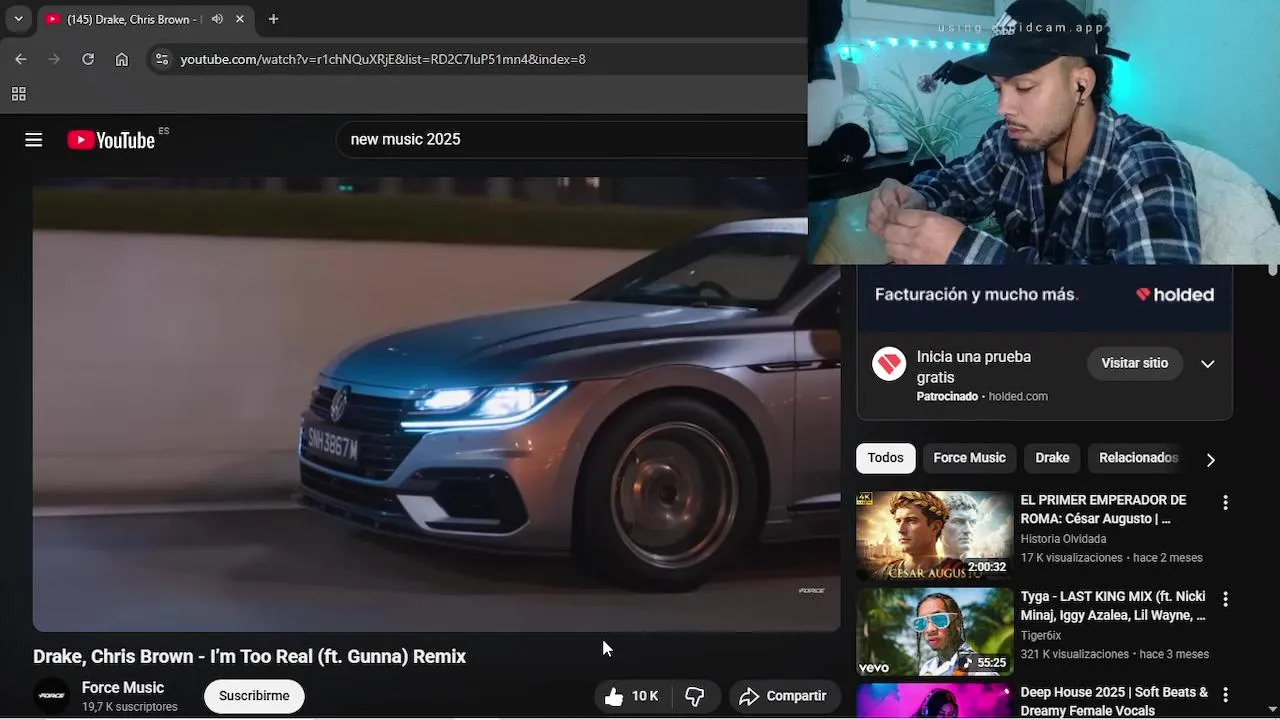Screen dimensions: 1280x720
Task: Open 'Tyga - LAST KING MIX' video title
Action: (1113, 605)
